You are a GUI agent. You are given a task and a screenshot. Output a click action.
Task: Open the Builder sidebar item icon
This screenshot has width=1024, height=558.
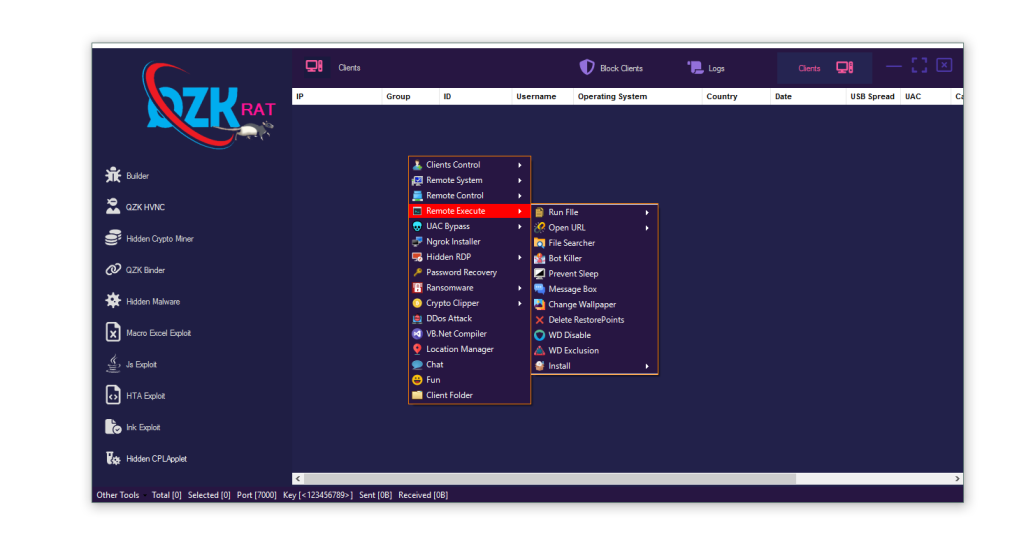(x=113, y=175)
